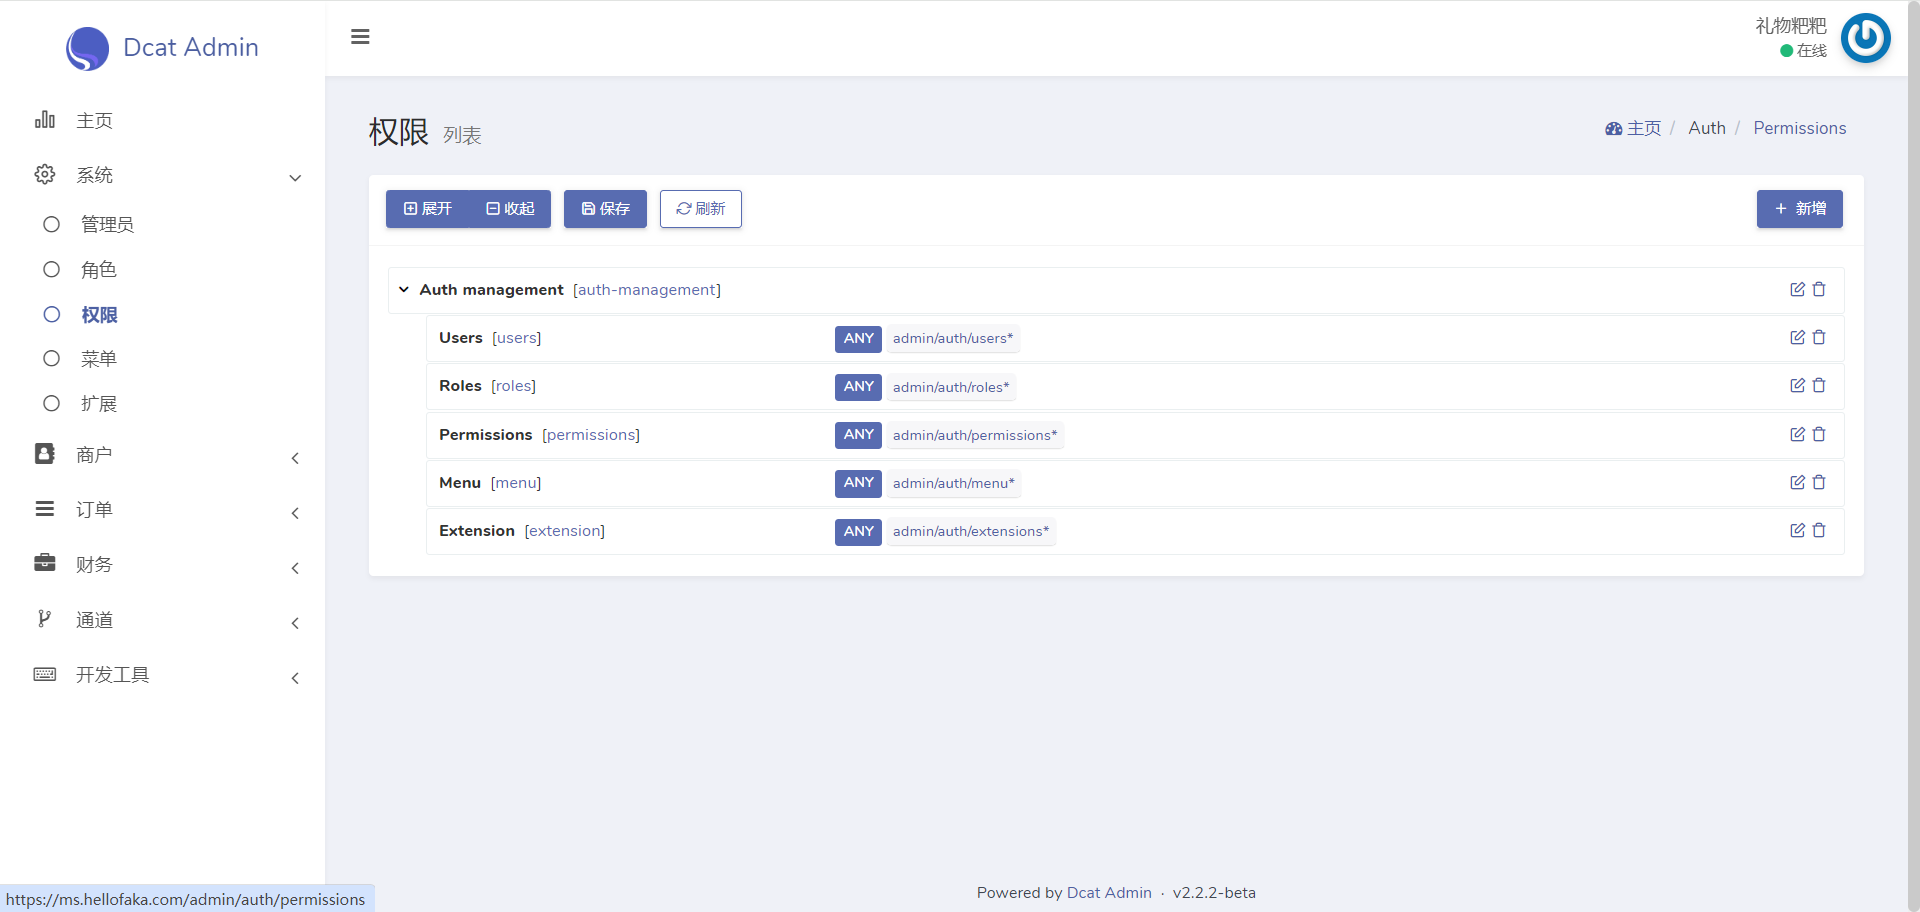Click edit icon for Auth management row
Viewport: 1920px width, 912px height.
[x=1797, y=289]
